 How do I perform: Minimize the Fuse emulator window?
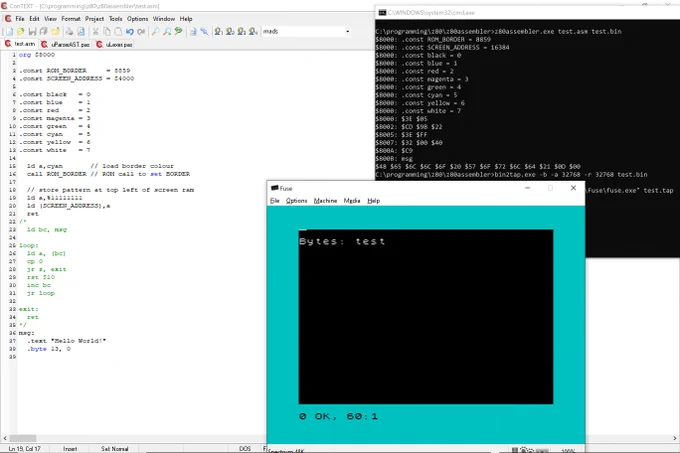click(527, 188)
